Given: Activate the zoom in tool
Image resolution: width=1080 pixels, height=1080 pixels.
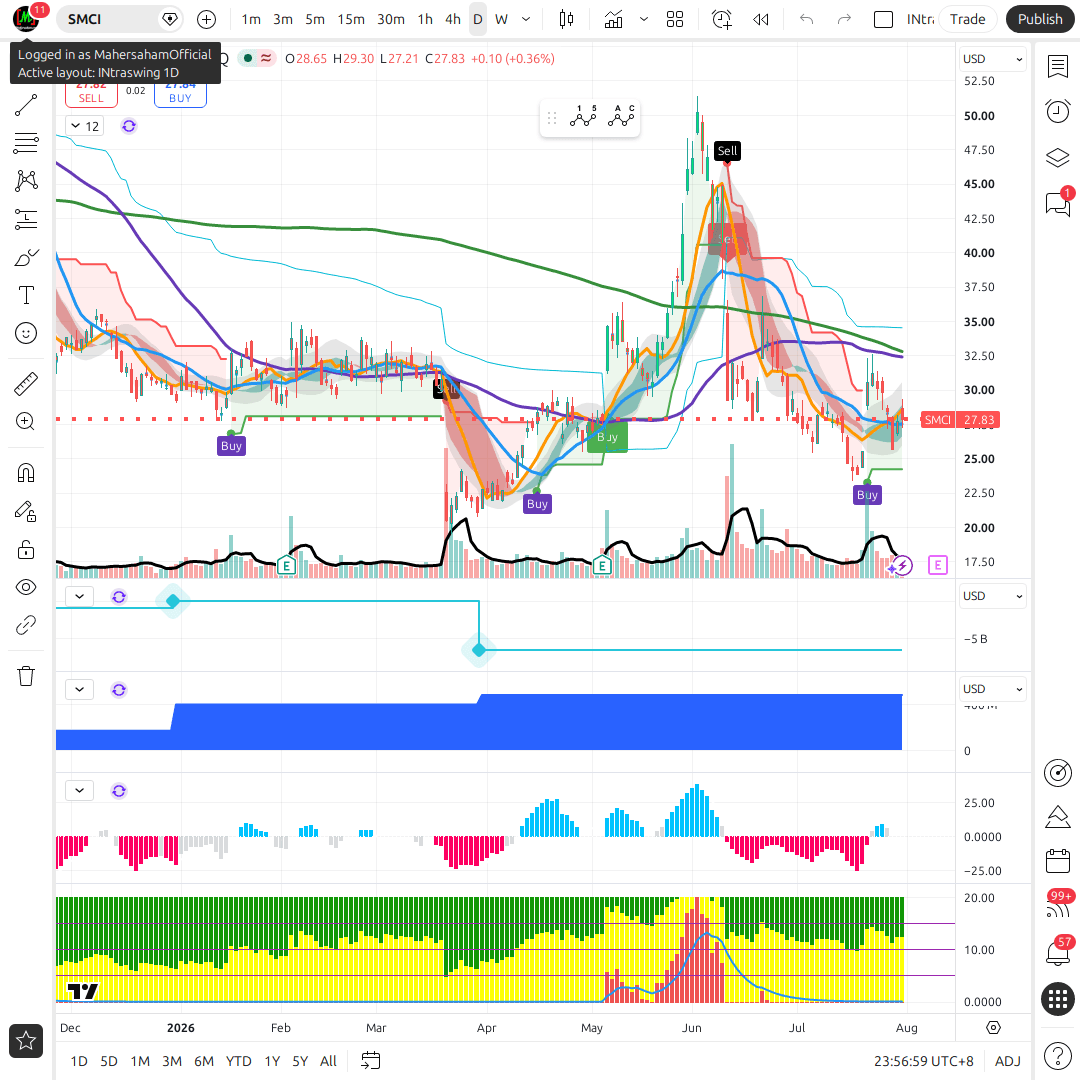Looking at the screenshot, I should pyautogui.click(x=26, y=422).
